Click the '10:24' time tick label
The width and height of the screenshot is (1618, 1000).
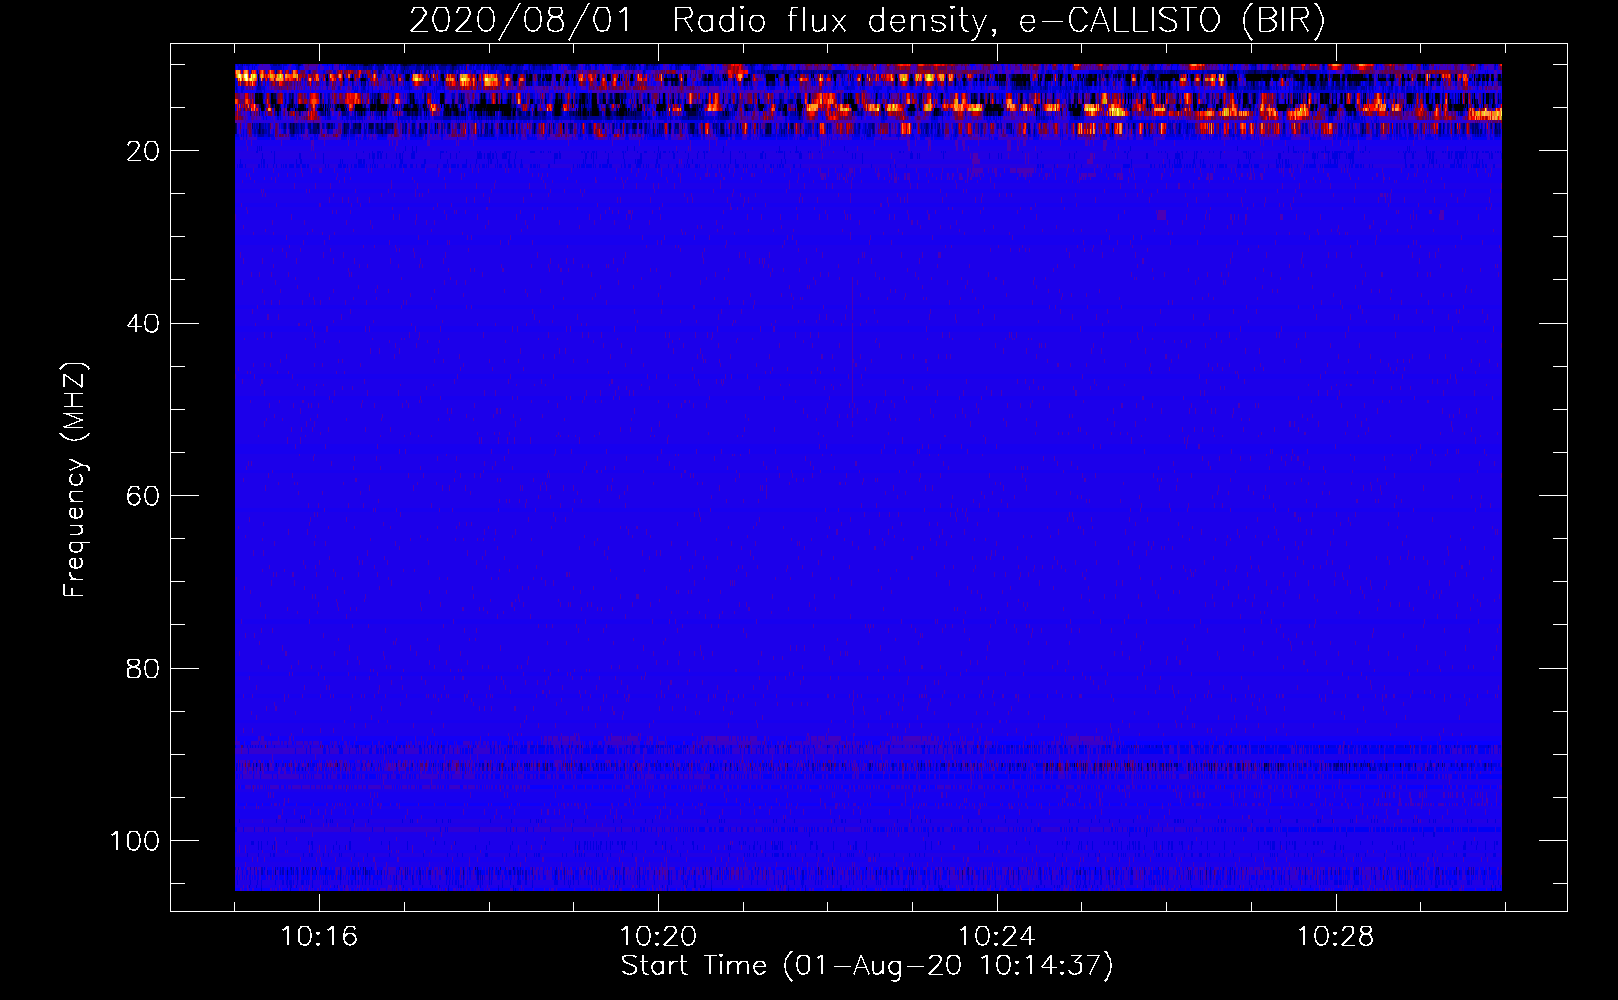click(x=997, y=936)
